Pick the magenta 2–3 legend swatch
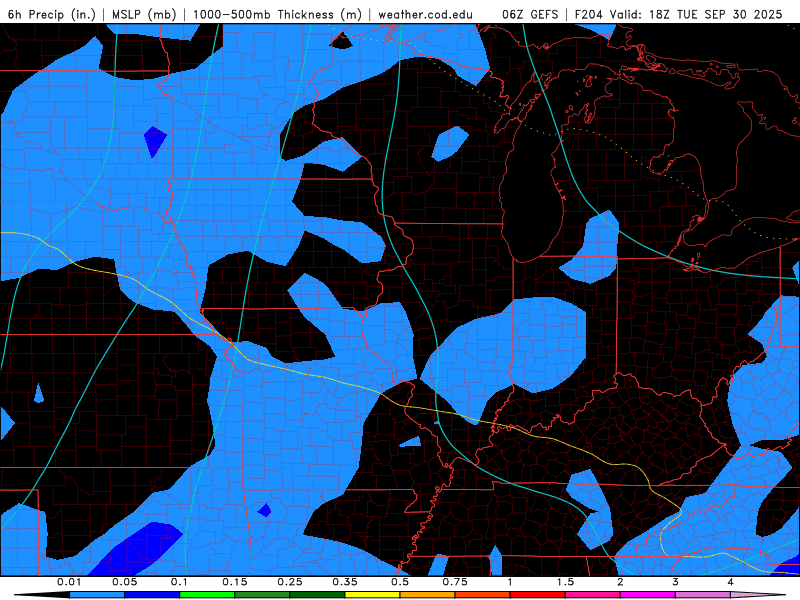The width and height of the screenshot is (800, 600). (x=648, y=595)
